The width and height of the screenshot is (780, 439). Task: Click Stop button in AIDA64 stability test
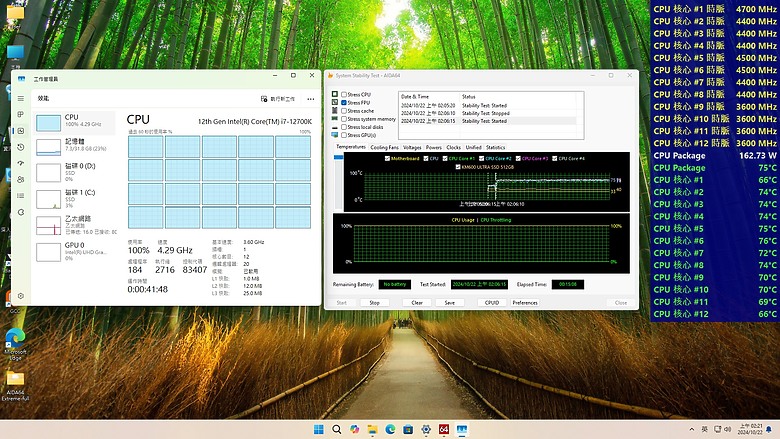(375, 303)
